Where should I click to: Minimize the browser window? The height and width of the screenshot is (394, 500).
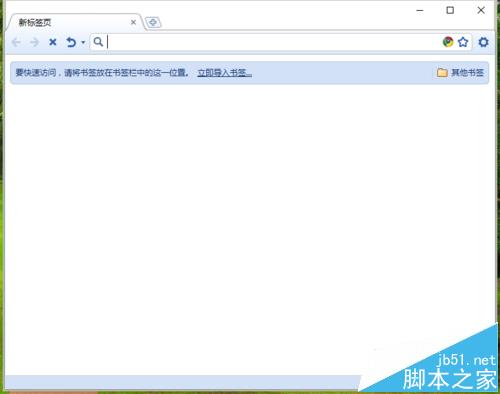(x=420, y=11)
